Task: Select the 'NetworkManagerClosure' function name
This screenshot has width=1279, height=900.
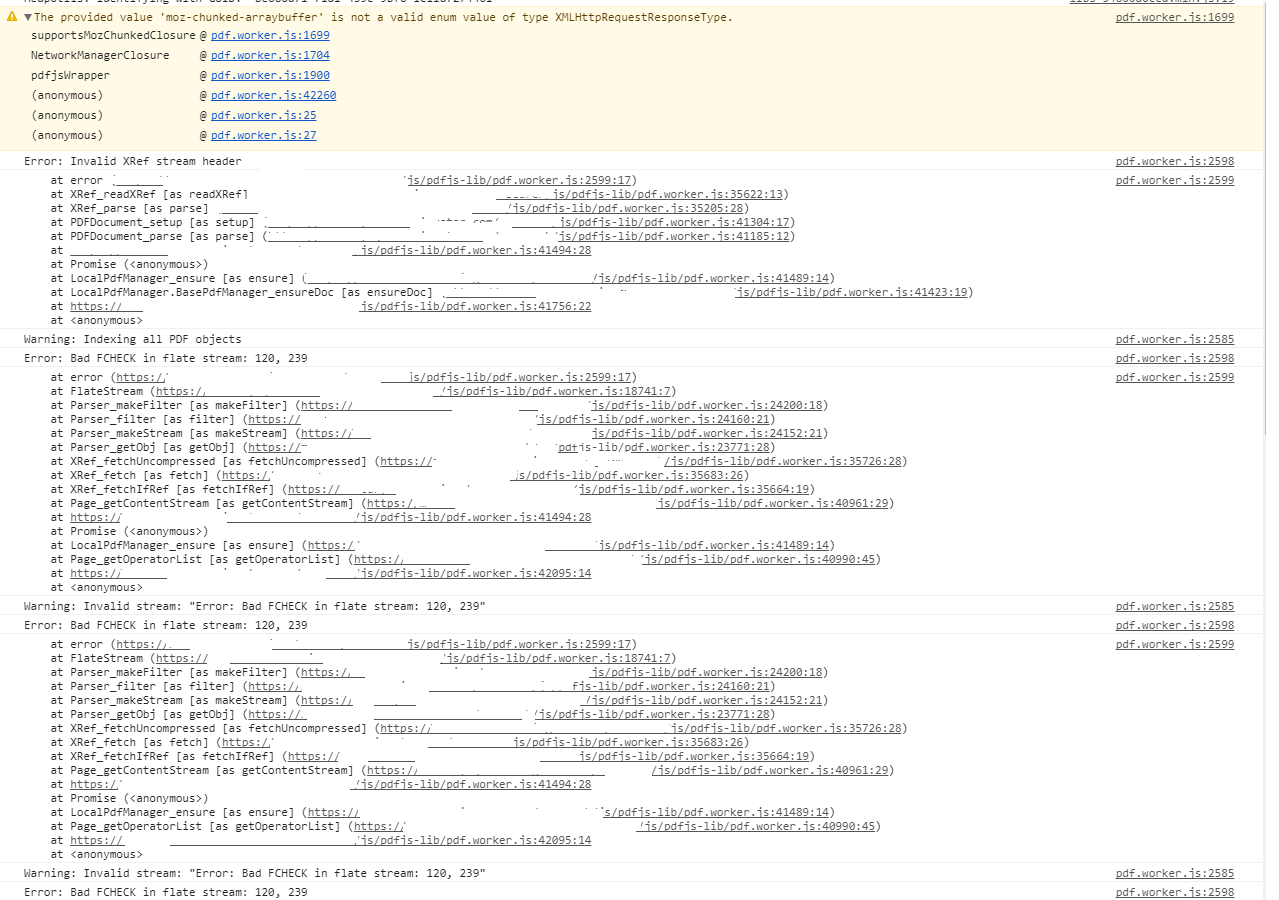Action: [100, 55]
